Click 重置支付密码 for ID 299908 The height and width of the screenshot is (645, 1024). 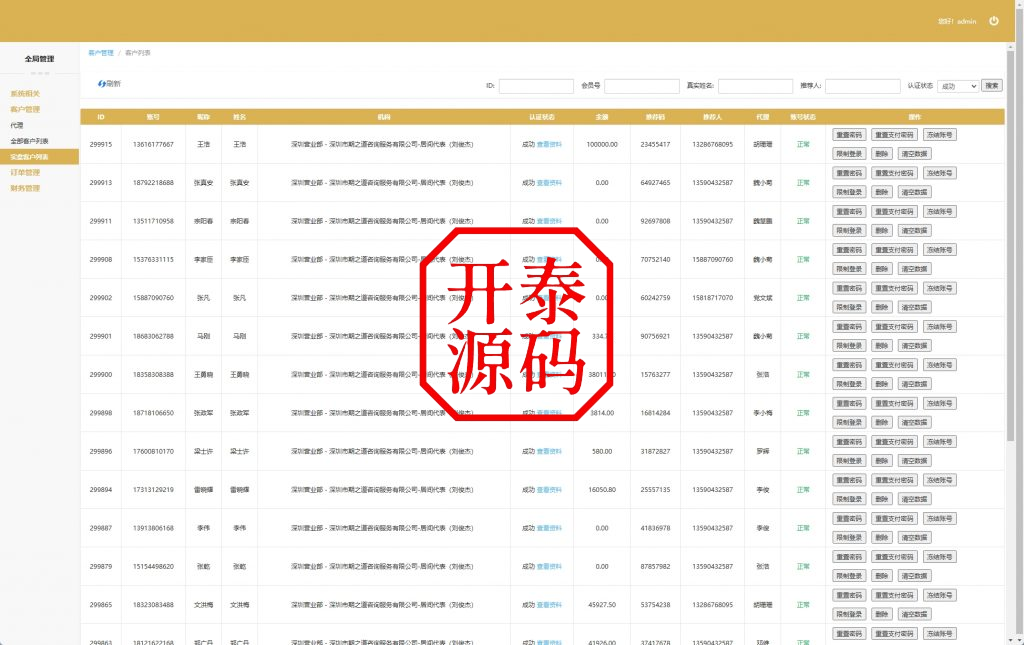click(x=894, y=250)
